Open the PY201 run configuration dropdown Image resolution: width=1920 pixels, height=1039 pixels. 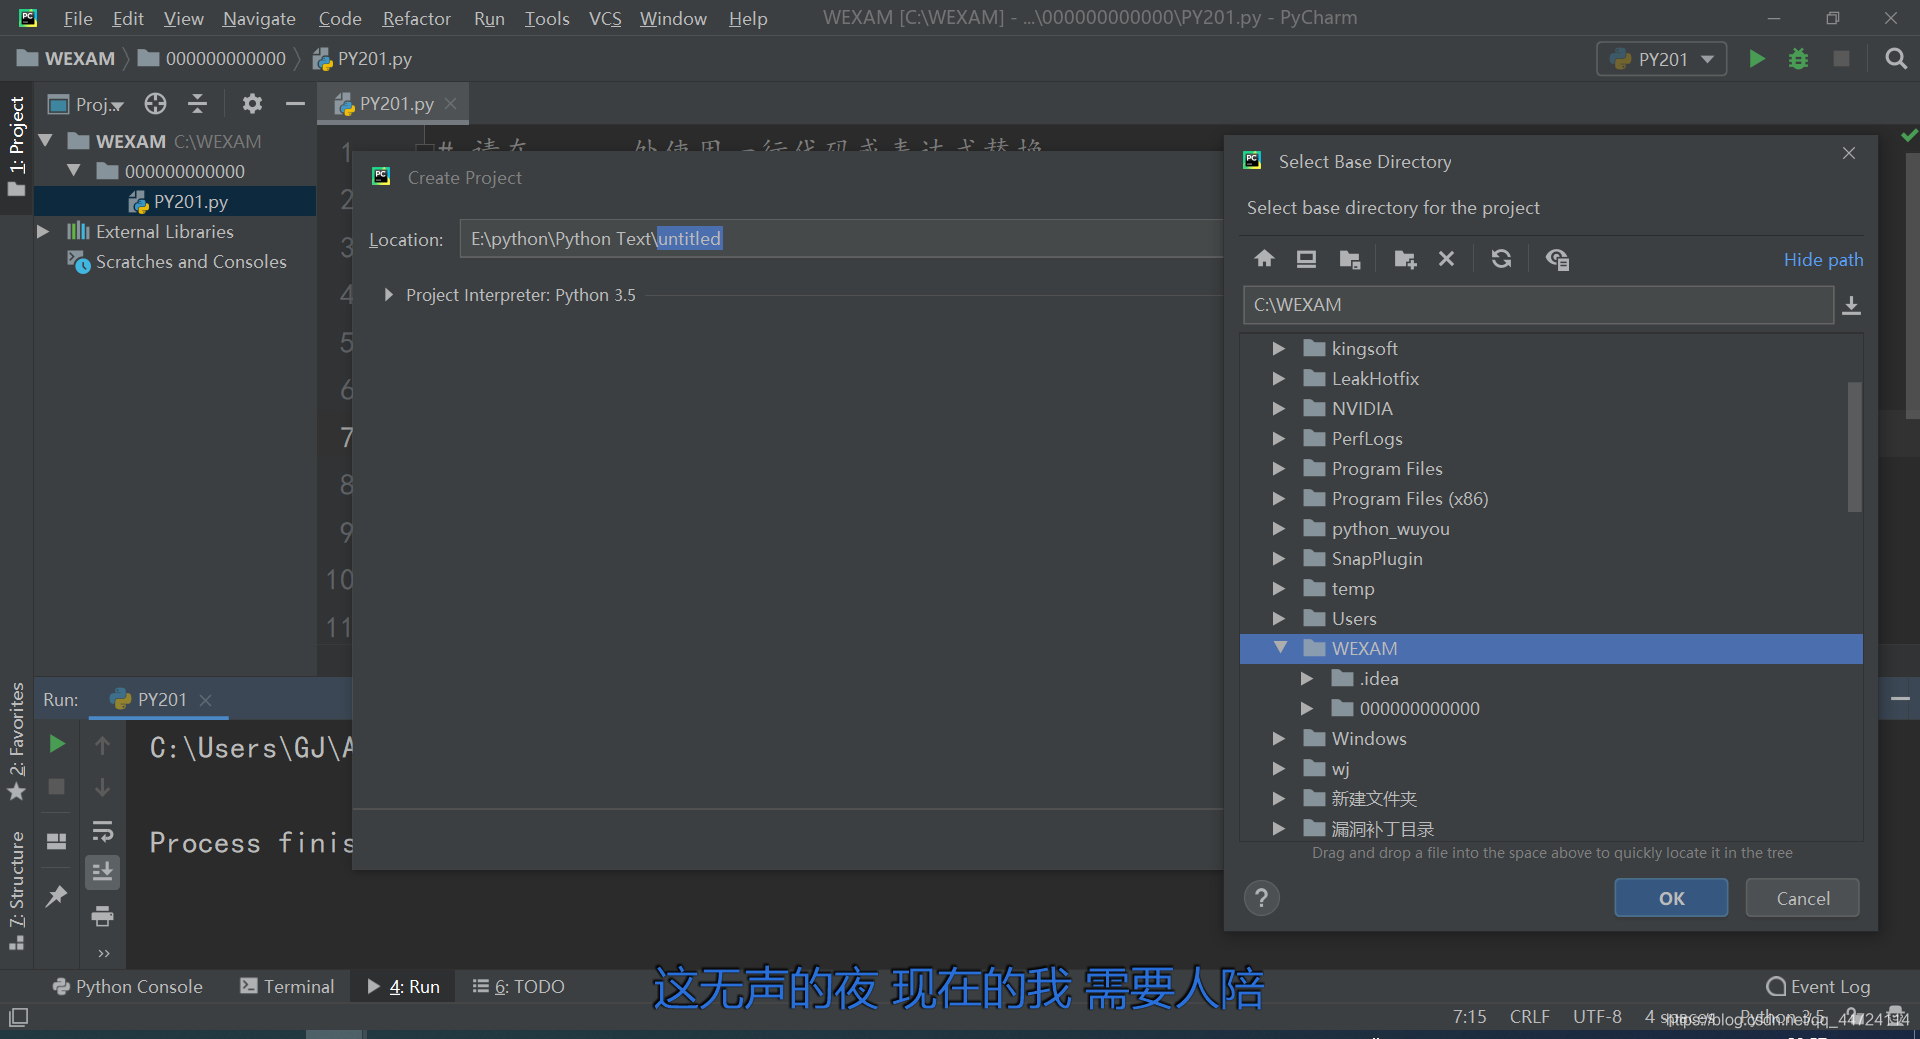click(1662, 59)
